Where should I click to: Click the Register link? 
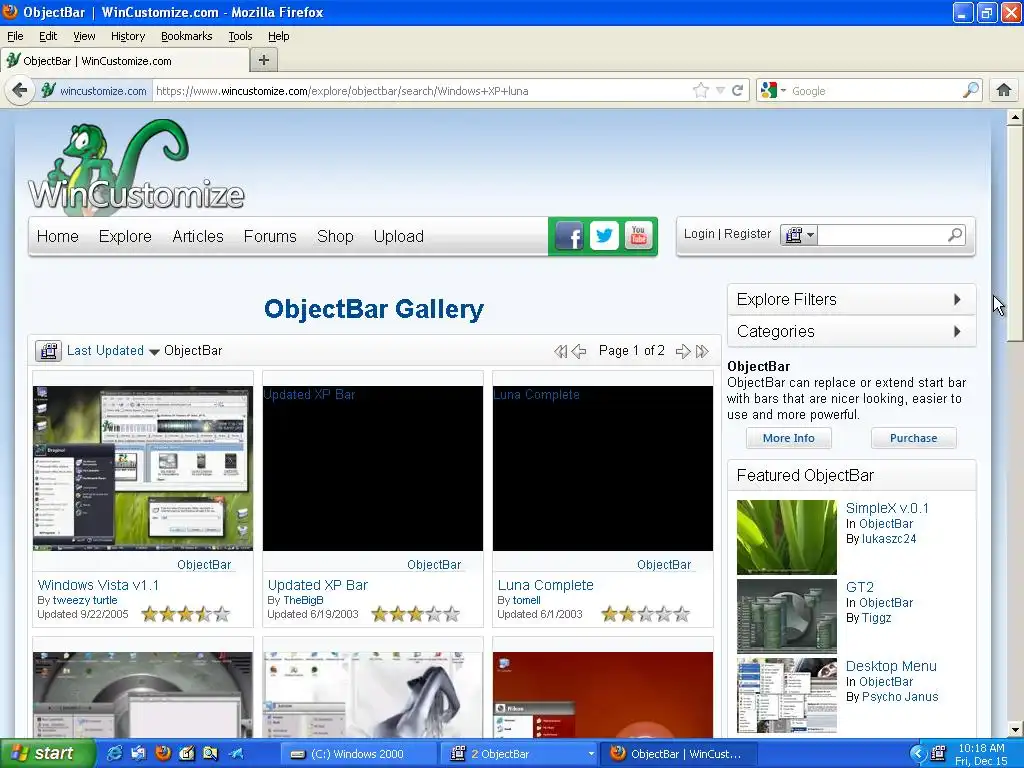point(747,234)
